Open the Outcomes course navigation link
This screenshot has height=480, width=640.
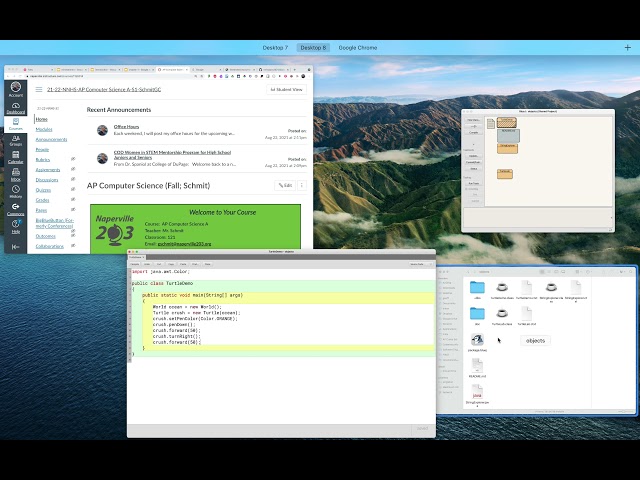pyautogui.click(x=46, y=236)
